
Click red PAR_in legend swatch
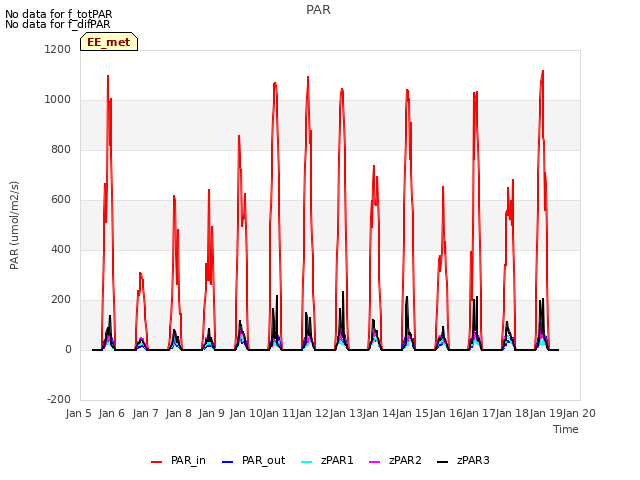tap(156, 462)
